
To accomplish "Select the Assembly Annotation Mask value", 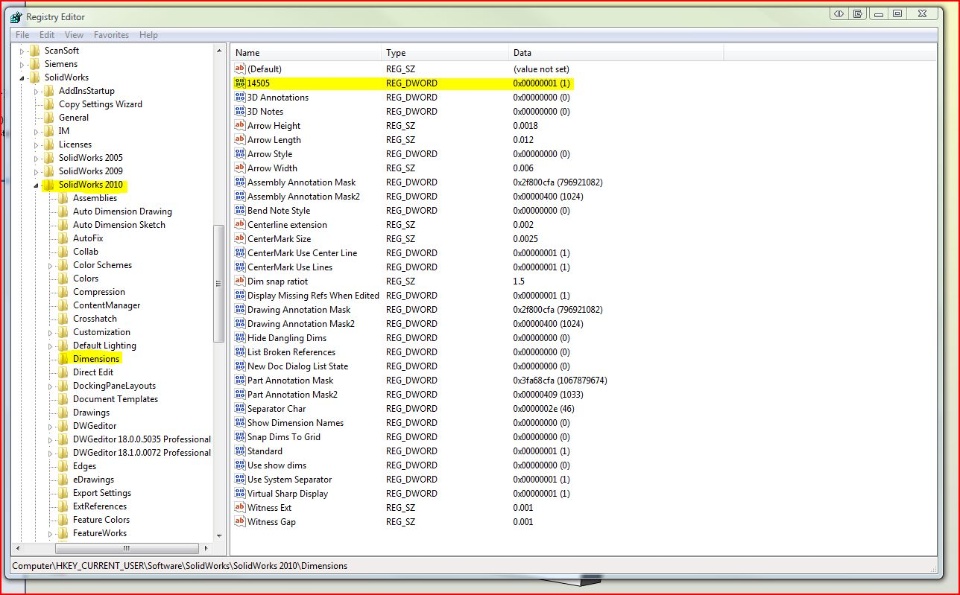I will [301, 182].
